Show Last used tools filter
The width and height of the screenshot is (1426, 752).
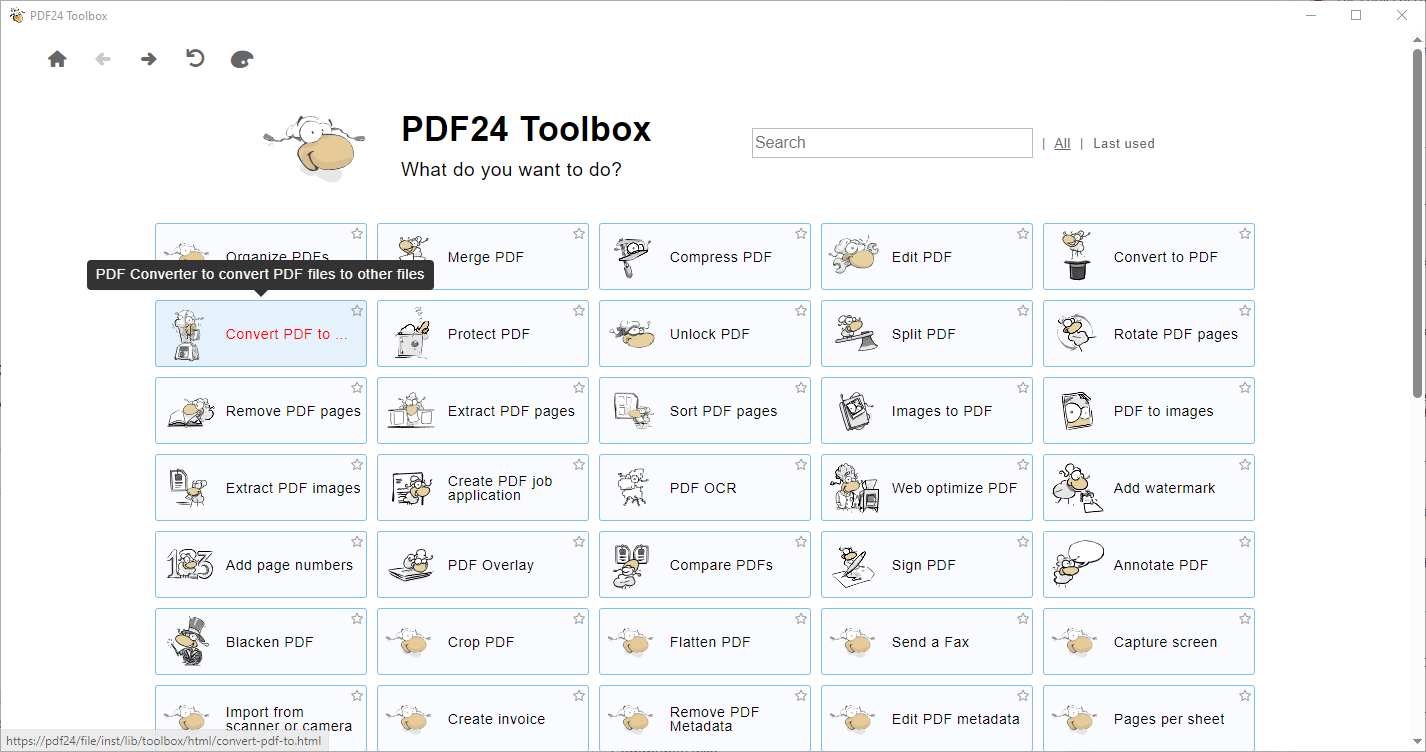(x=1124, y=144)
